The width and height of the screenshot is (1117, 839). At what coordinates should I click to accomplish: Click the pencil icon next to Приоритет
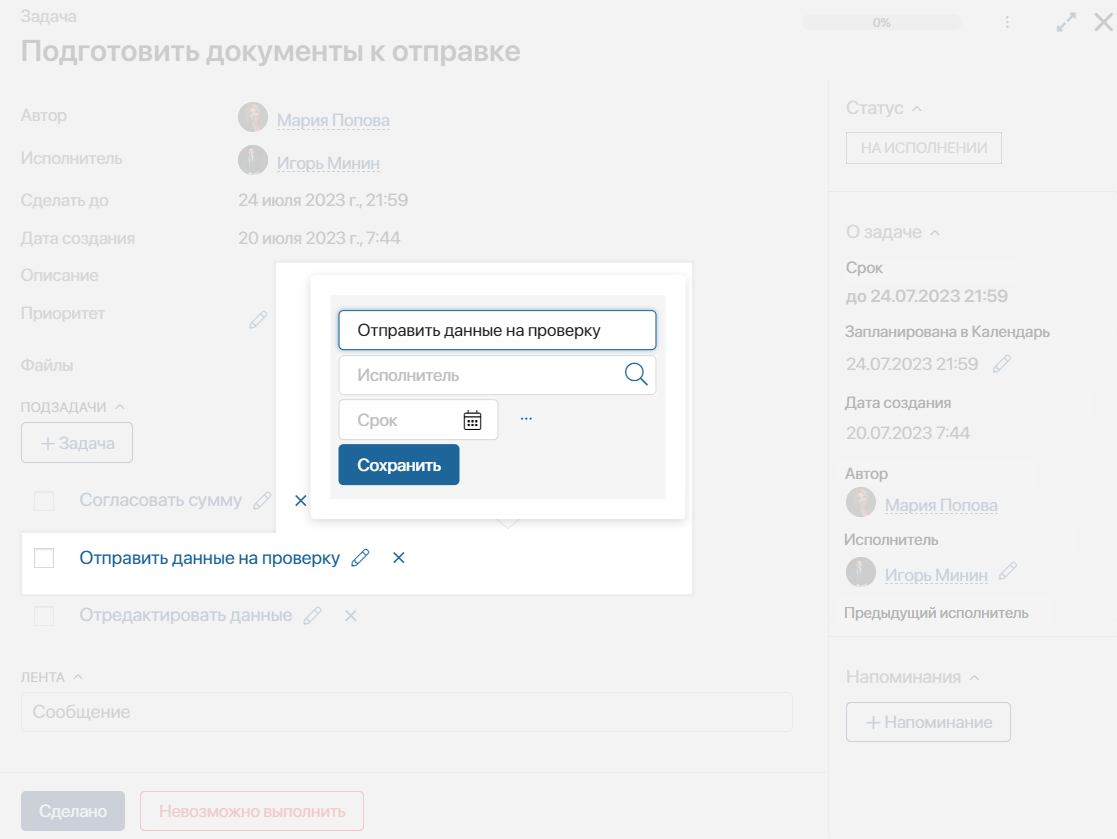coord(258,320)
